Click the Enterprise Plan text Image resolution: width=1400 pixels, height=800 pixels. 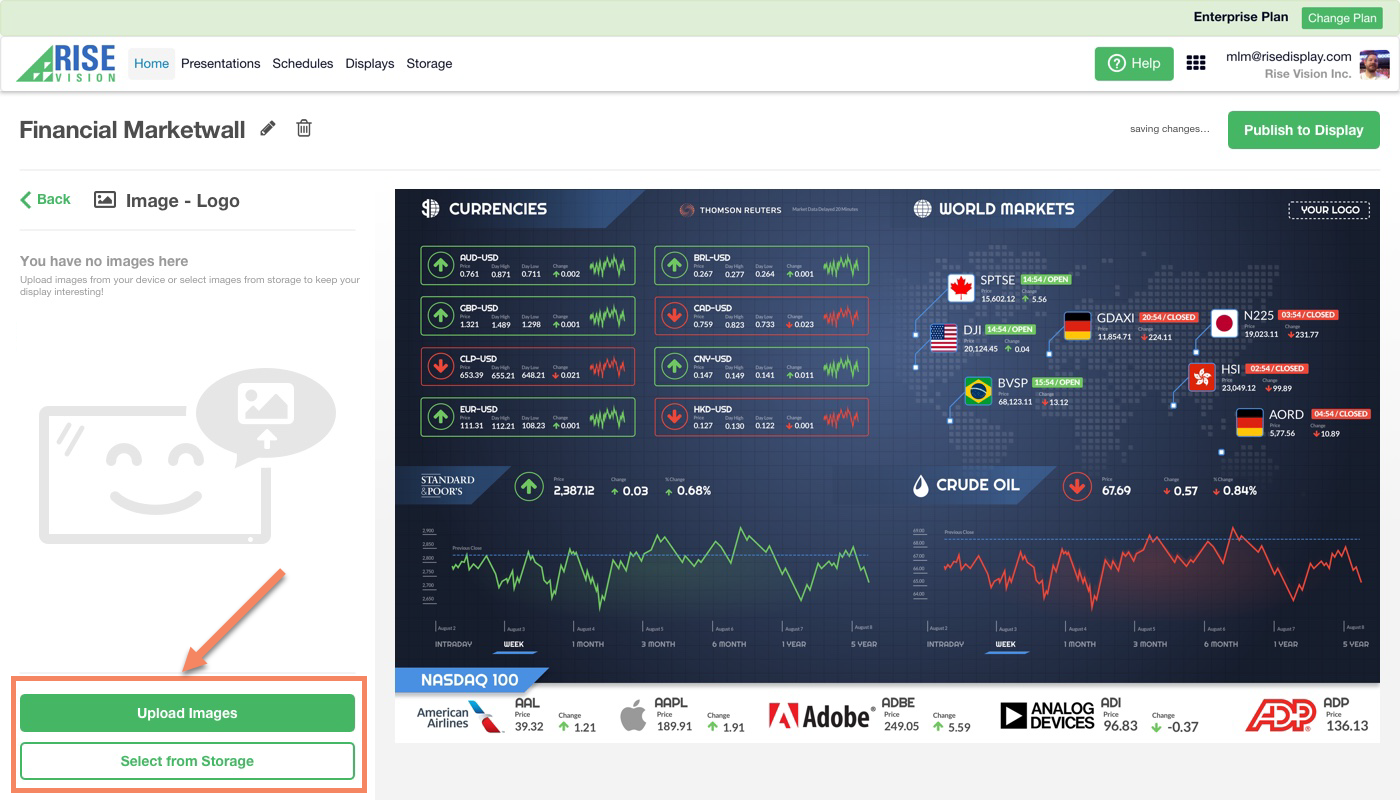click(1241, 17)
